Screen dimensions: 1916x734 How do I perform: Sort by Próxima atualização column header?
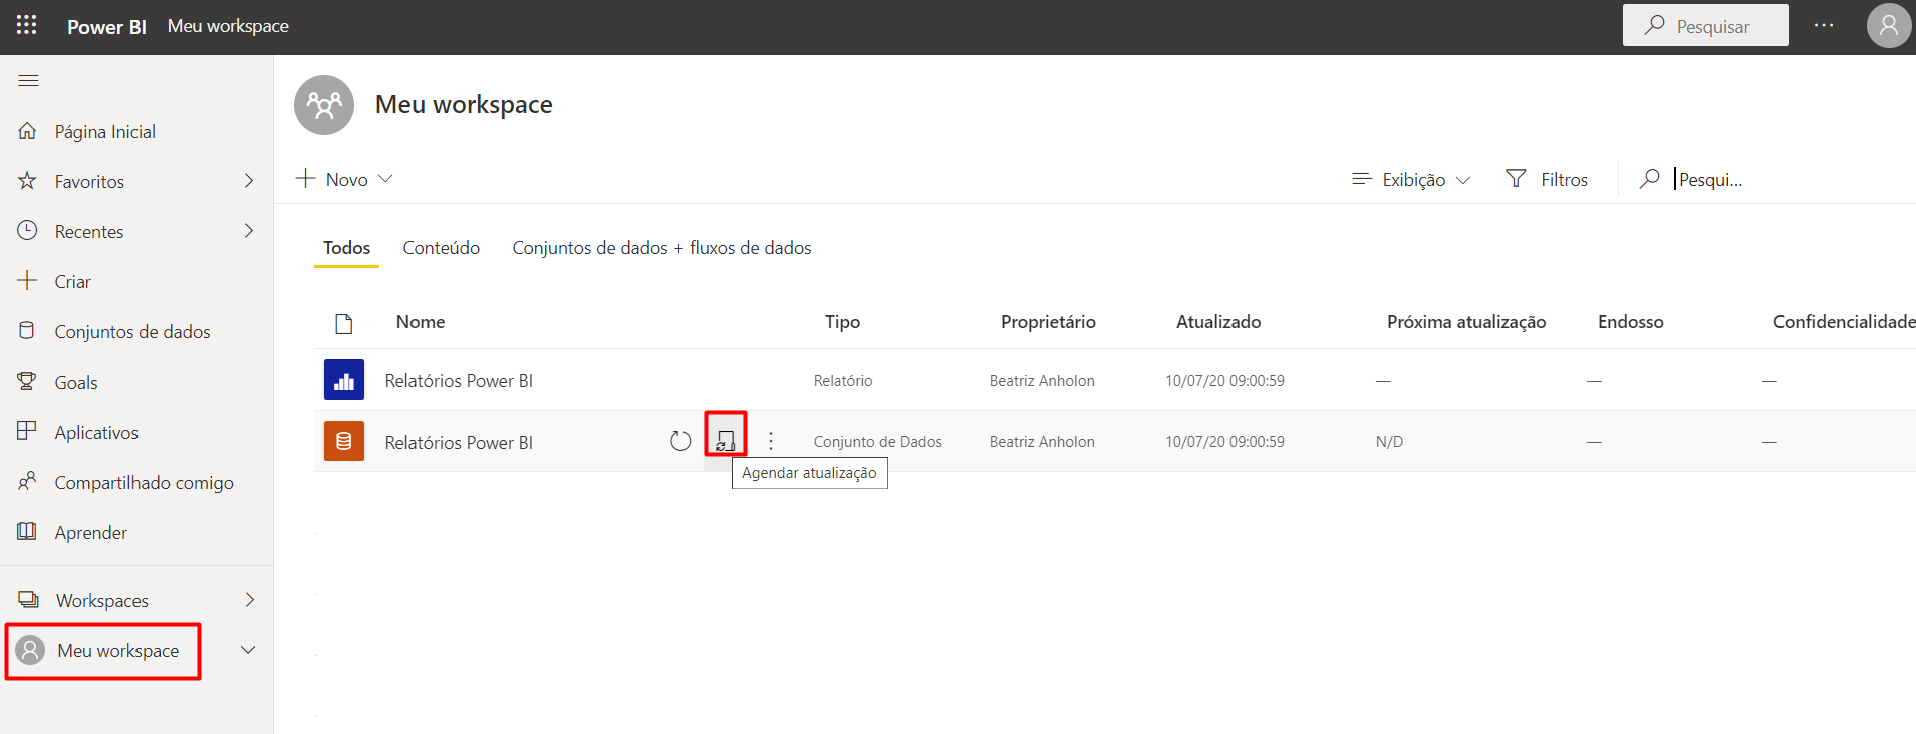[1466, 322]
